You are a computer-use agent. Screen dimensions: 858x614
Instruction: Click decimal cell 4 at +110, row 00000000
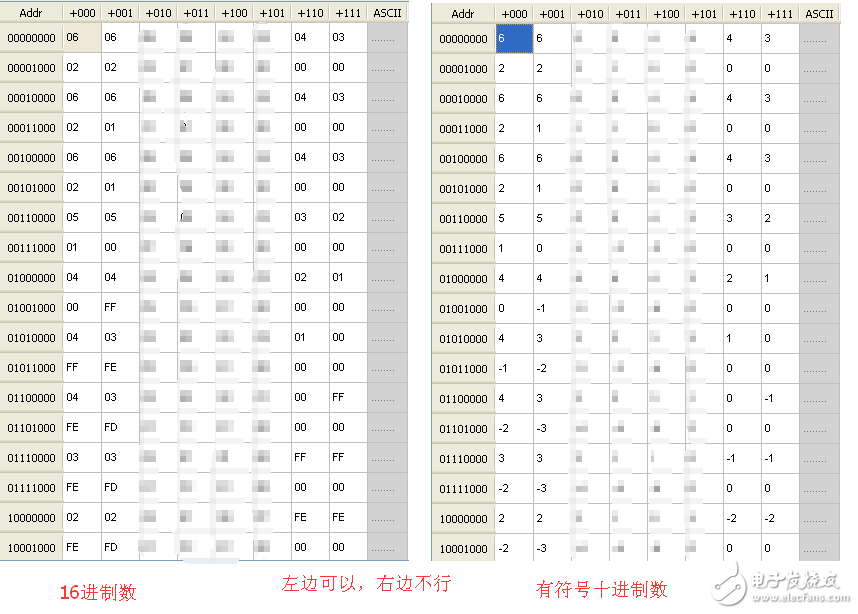pos(742,38)
